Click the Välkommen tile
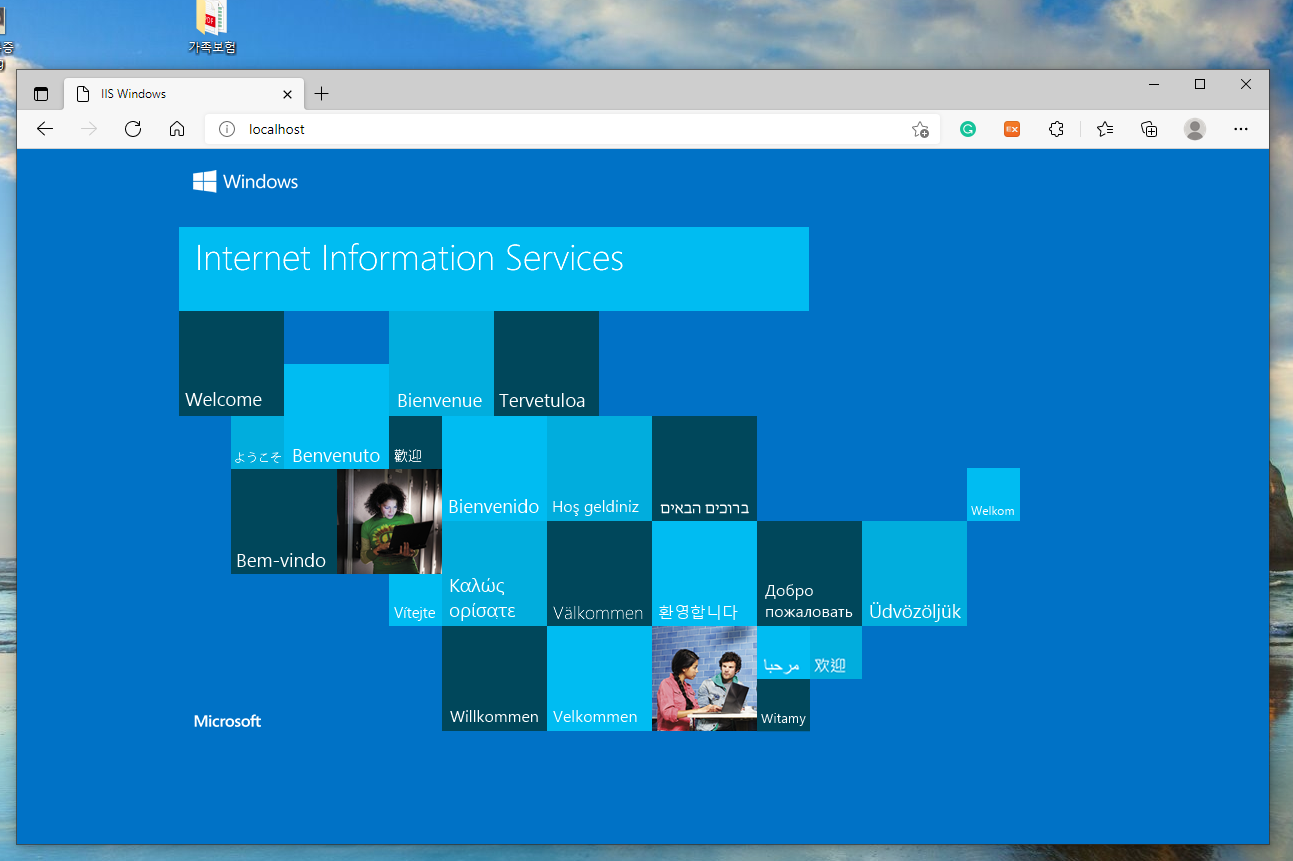This screenshot has width=1293, height=861. click(599, 573)
